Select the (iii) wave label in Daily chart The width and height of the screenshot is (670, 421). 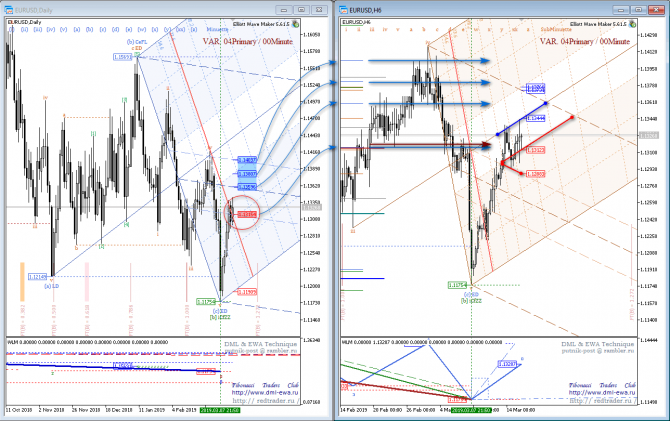pos(38,29)
